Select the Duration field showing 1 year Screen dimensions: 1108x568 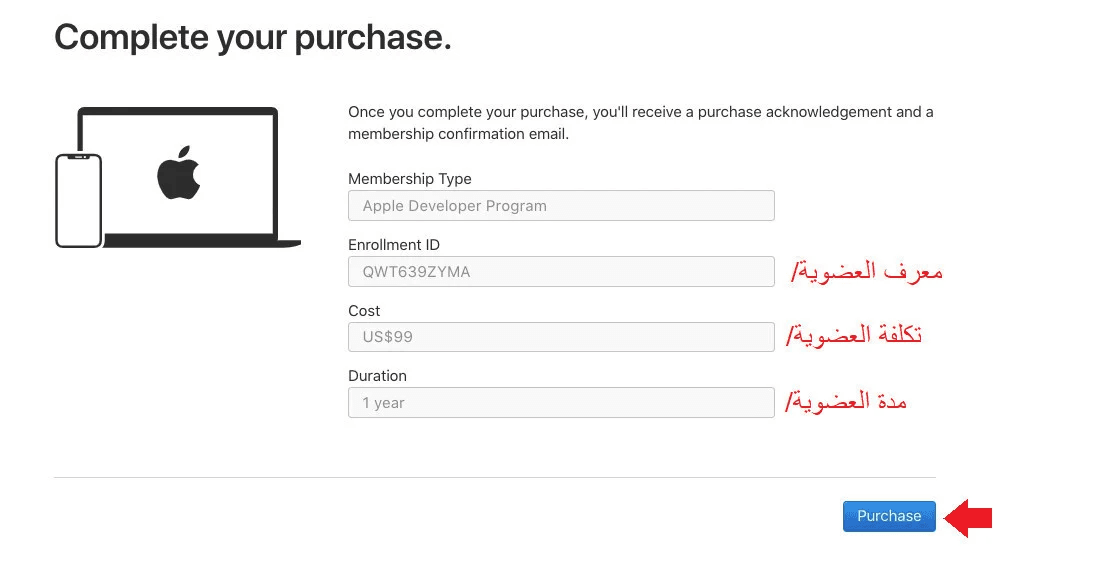click(560, 403)
